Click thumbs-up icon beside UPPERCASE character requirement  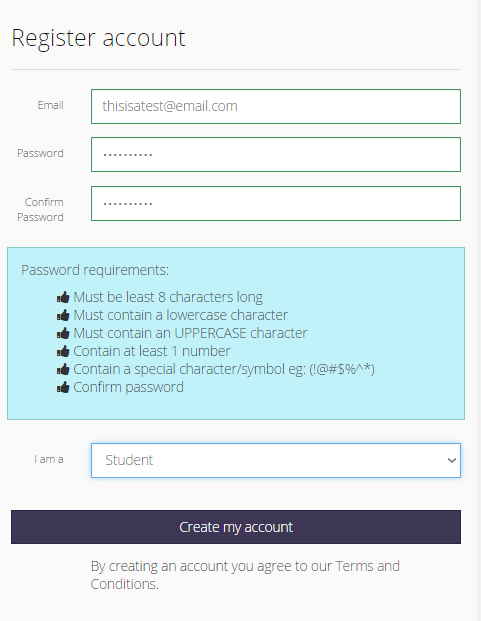pos(63,333)
